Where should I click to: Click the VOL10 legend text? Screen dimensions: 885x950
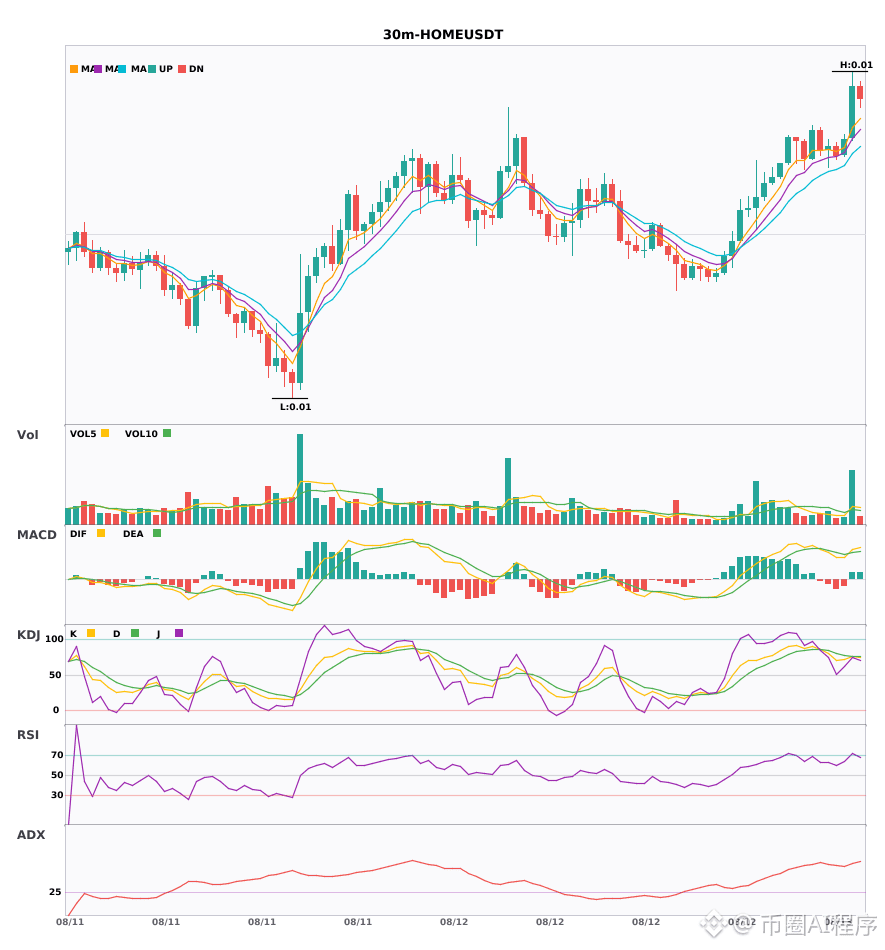pyautogui.click(x=141, y=434)
